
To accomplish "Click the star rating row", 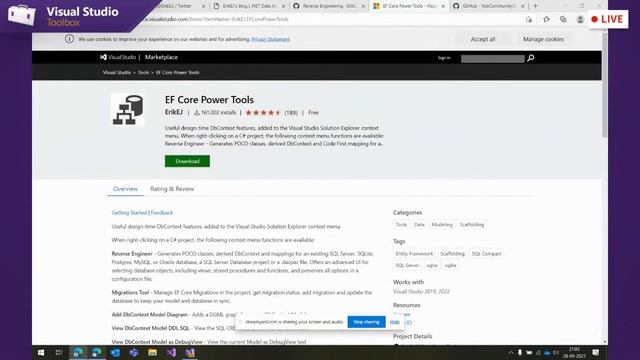I will [263, 113].
